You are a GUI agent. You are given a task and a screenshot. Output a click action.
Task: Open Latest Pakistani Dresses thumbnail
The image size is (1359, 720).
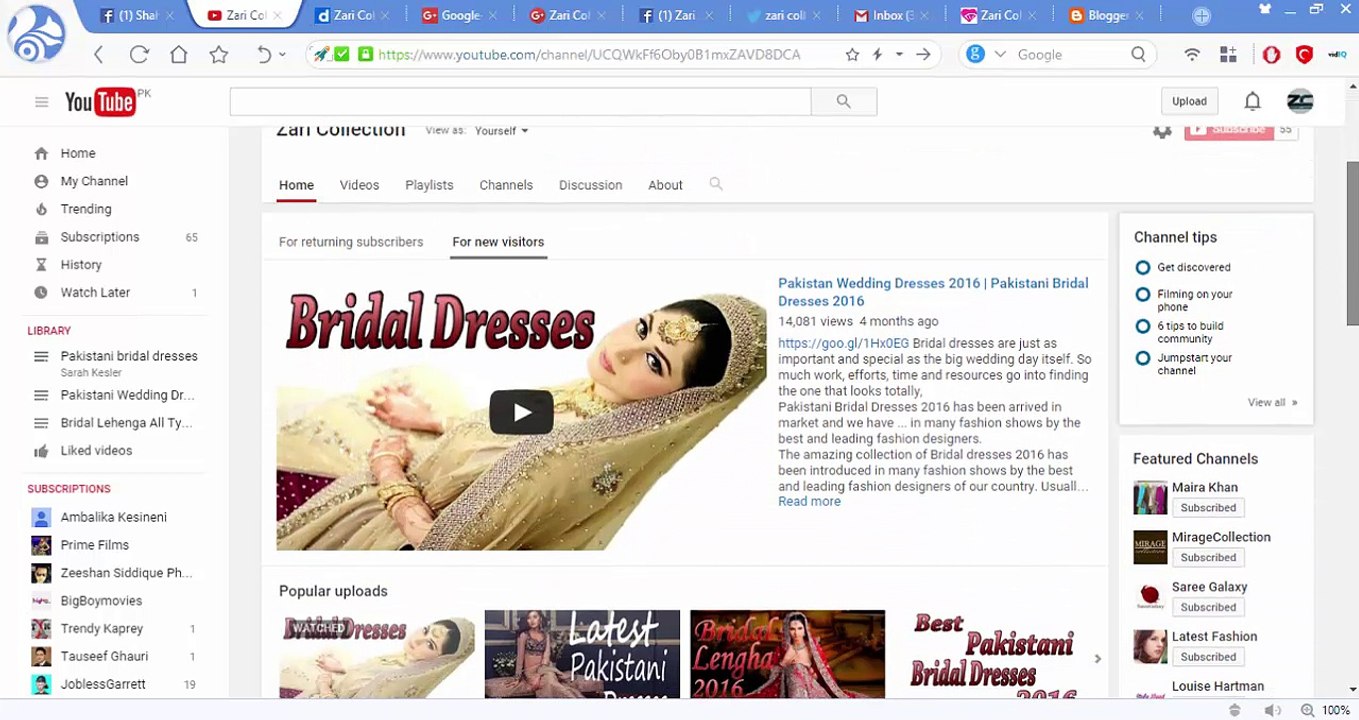click(582, 654)
